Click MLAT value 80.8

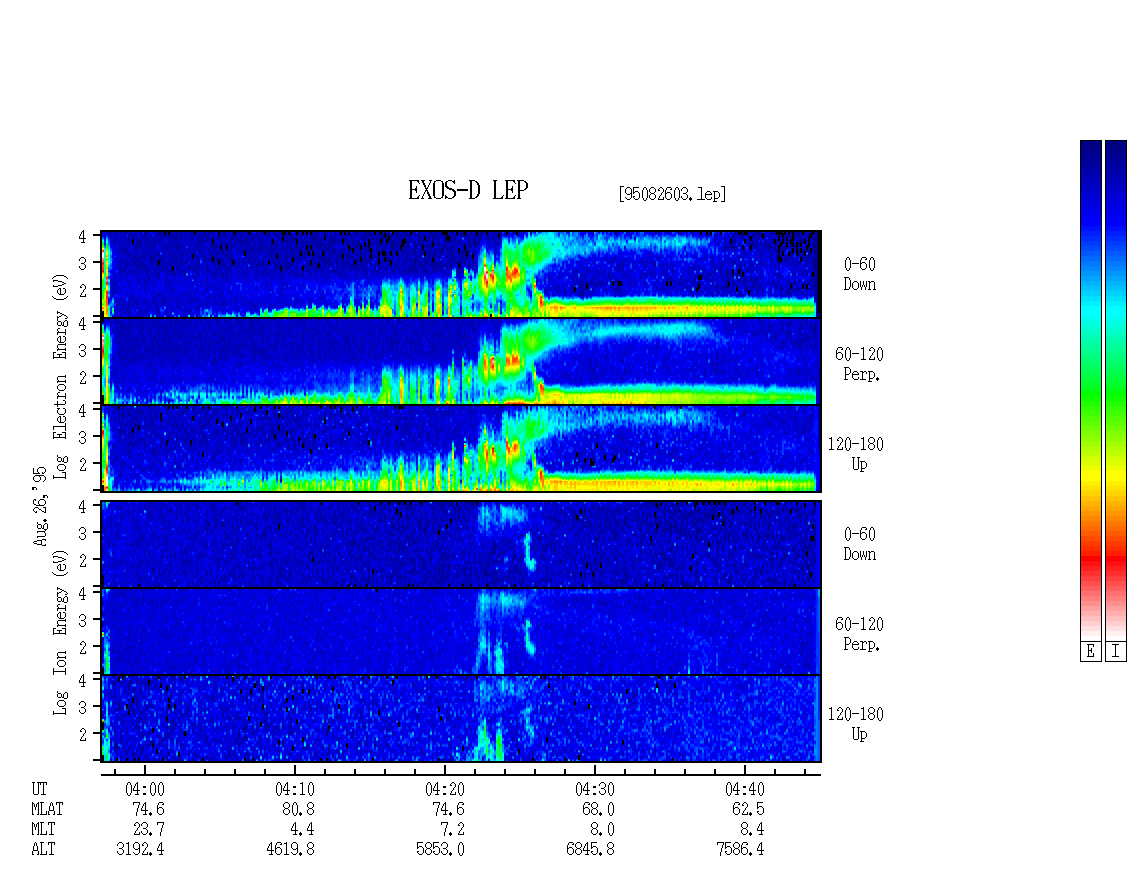(298, 809)
